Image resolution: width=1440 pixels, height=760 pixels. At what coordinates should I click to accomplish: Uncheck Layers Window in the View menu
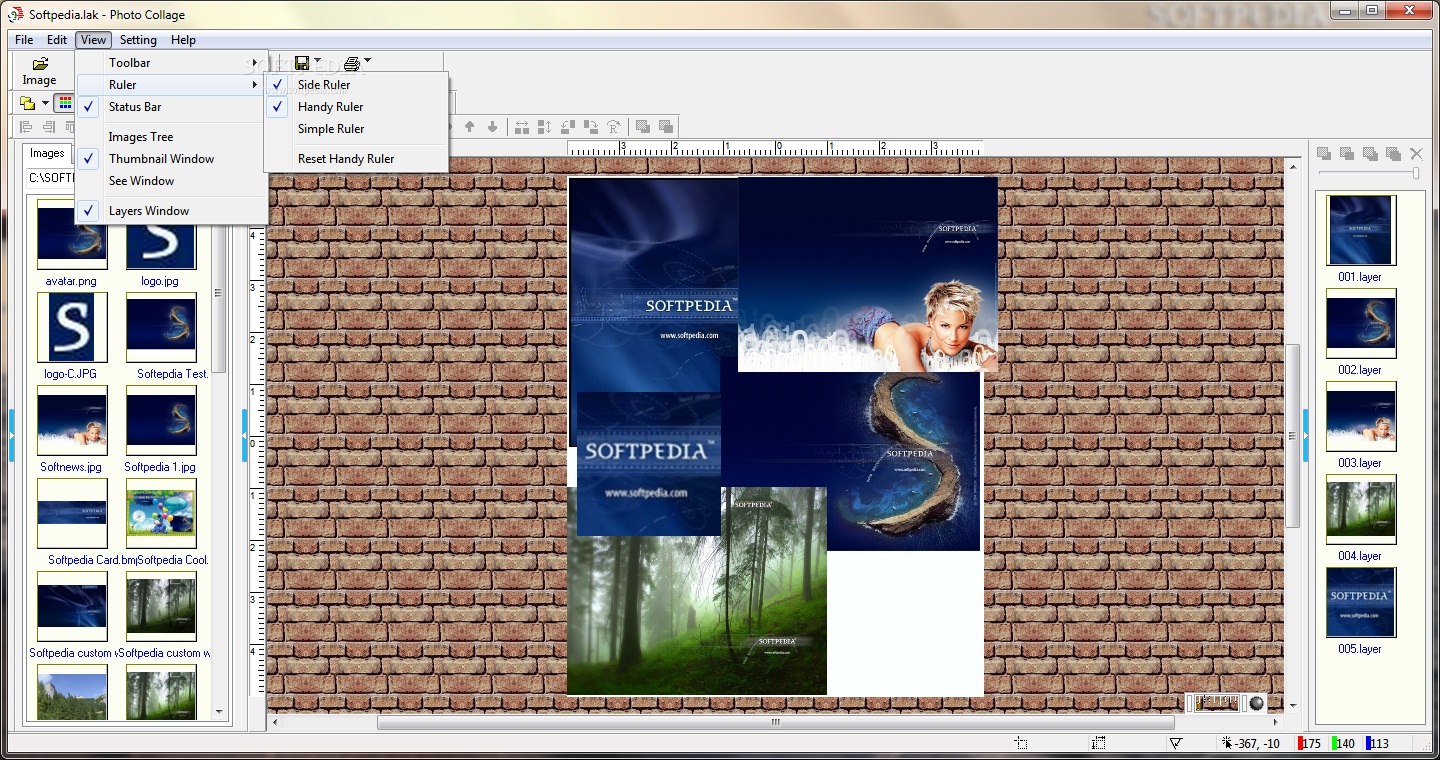pyautogui.click(x=172, y=211)
